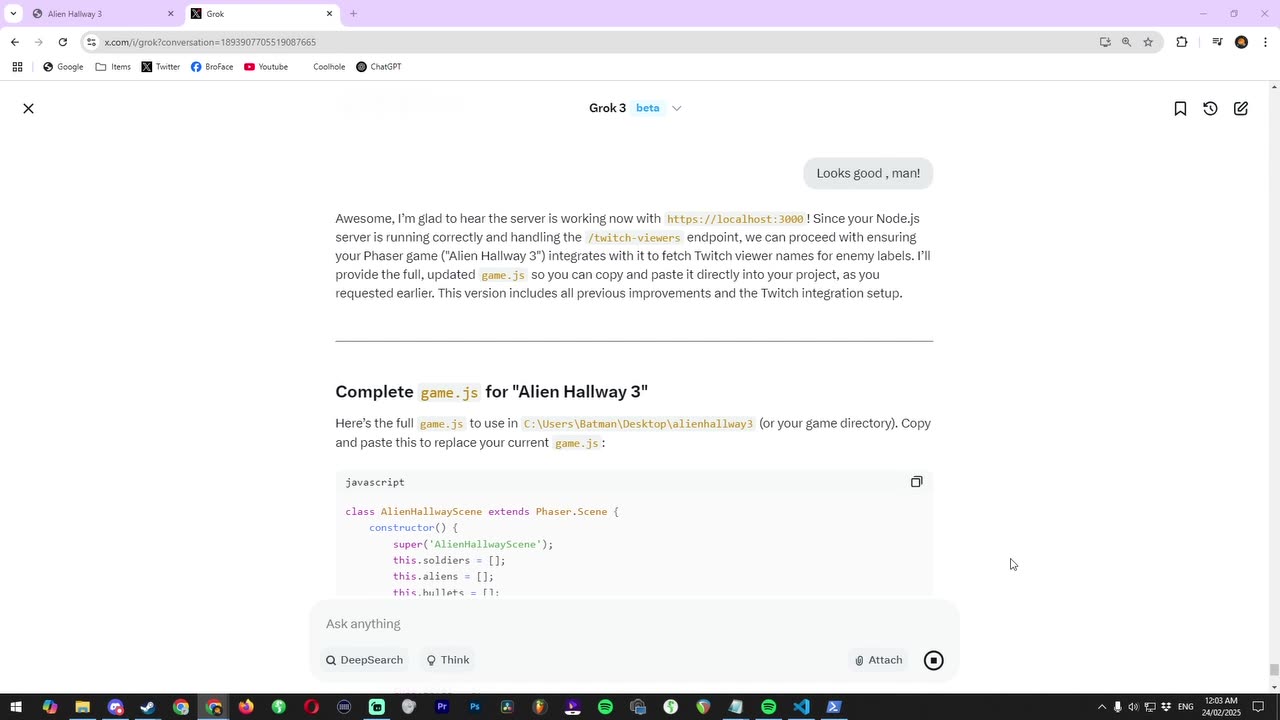Open Photoshop from the taskbar
This screenshot has width=1280, height=720.
[474, 707]
